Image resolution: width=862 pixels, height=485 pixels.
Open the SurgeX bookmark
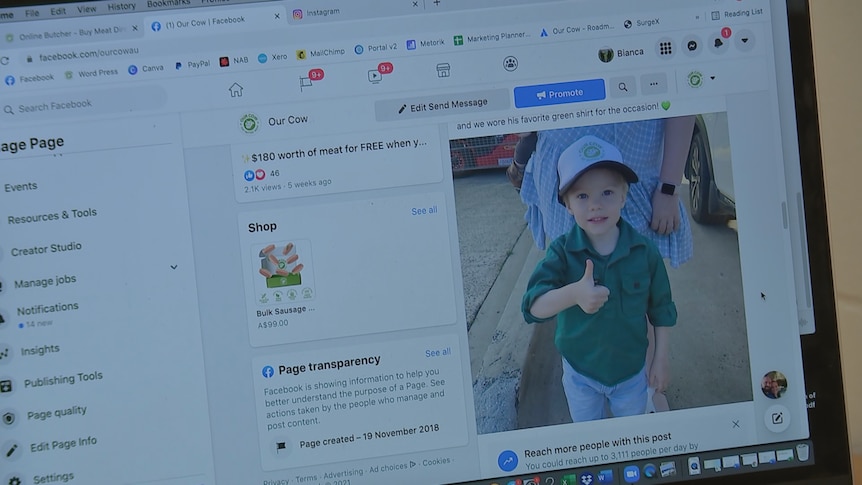pyautogui.click(x=642, y=23)
